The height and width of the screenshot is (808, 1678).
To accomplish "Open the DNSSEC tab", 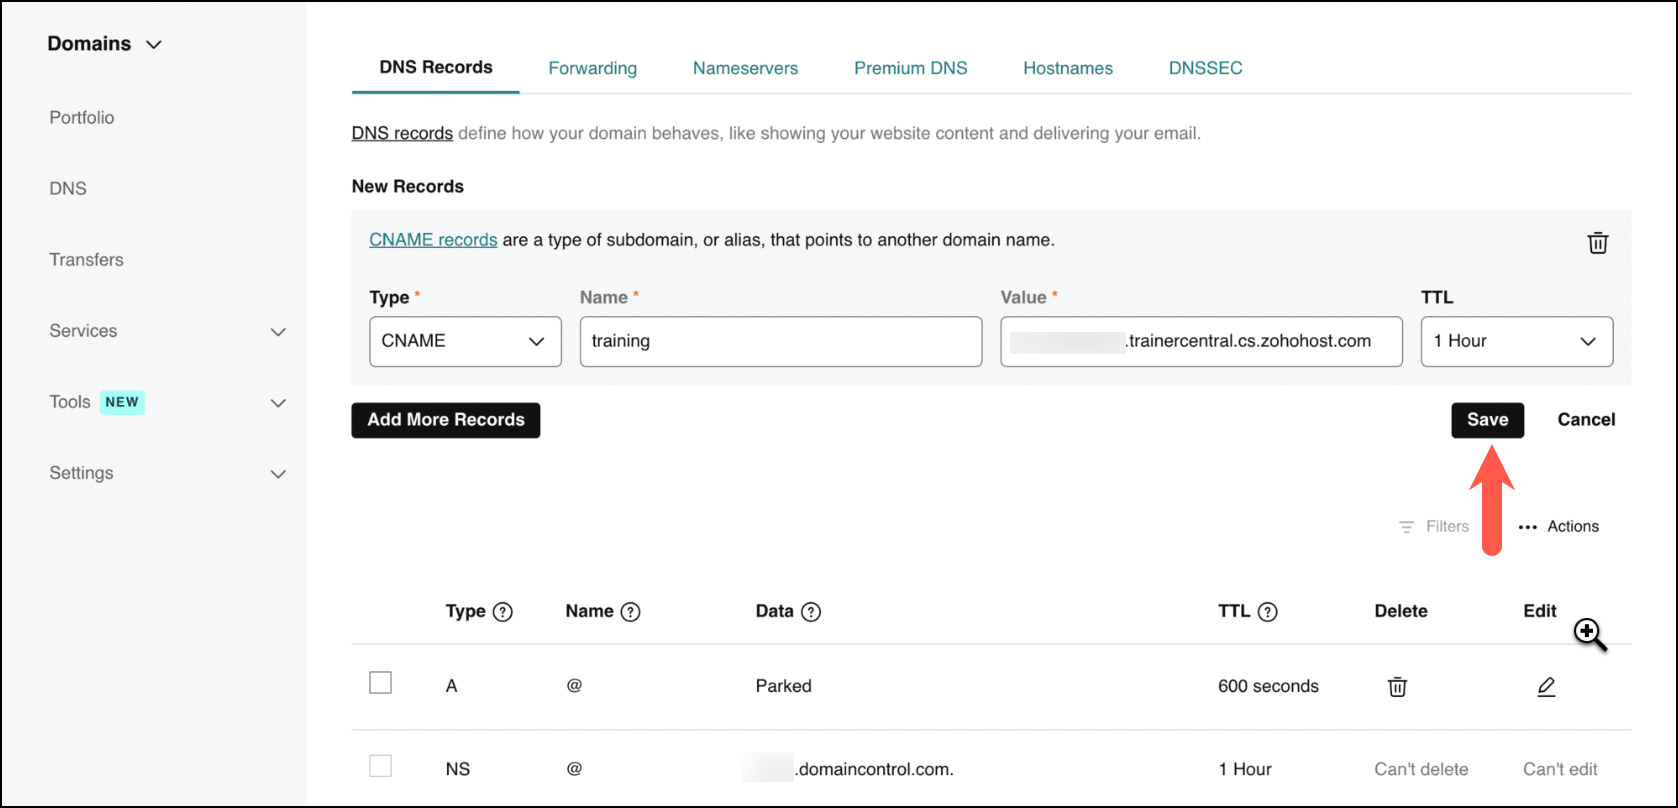I will 1205,68.
